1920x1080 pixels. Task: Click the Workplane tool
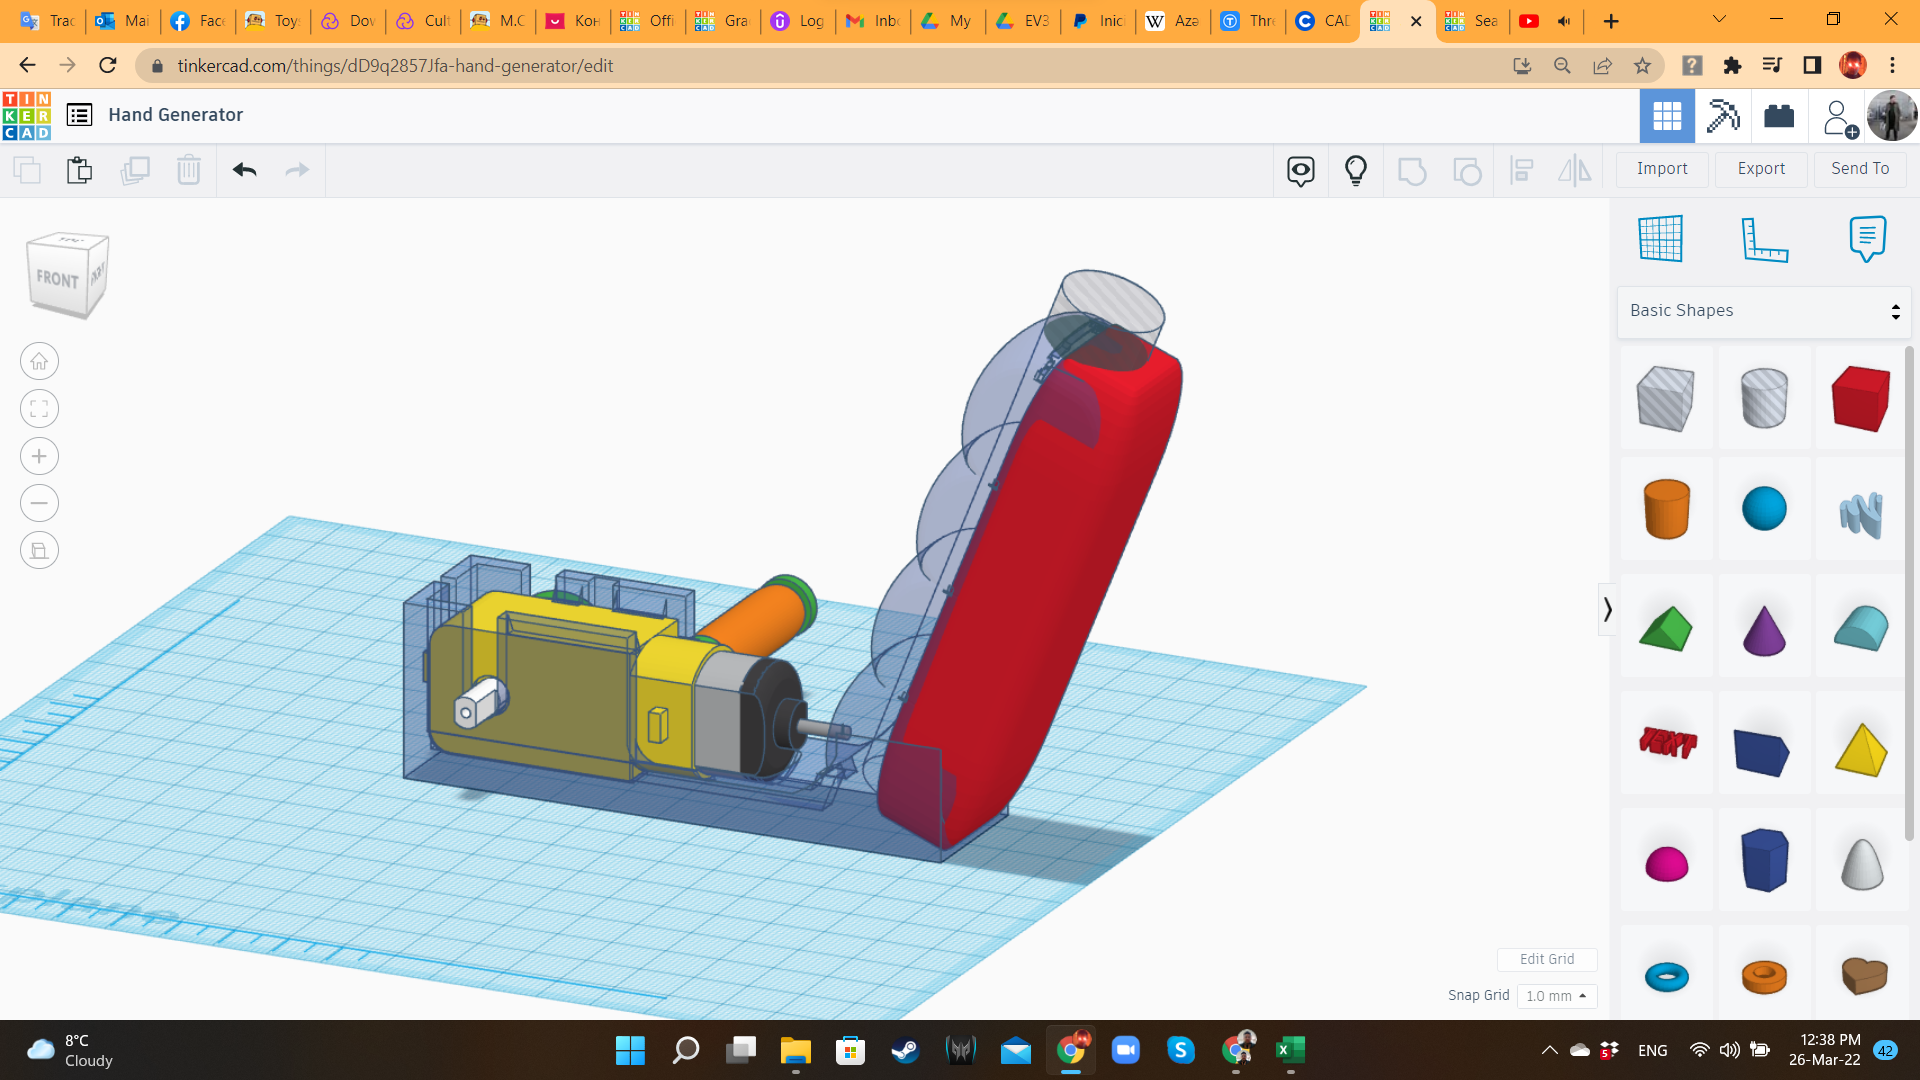tap(1660, 238)
